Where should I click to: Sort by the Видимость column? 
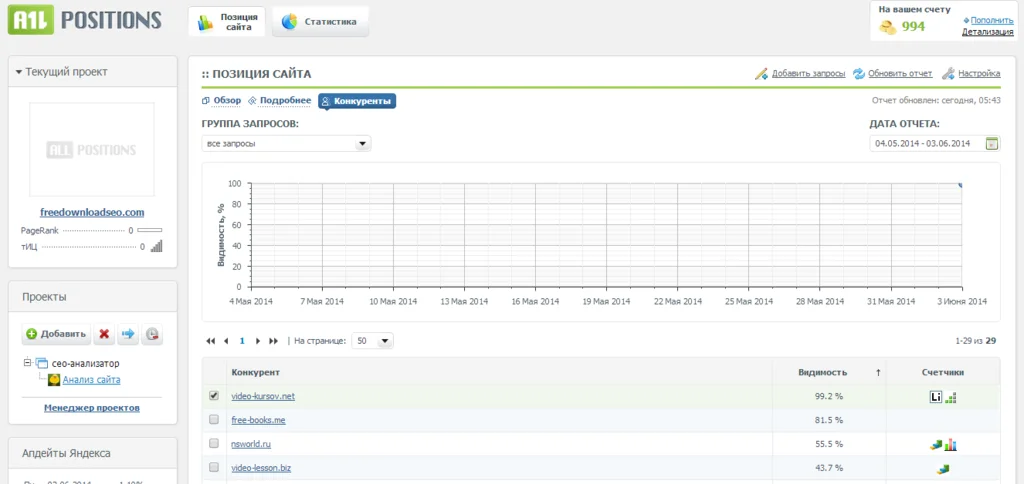(x=822, y=372)
